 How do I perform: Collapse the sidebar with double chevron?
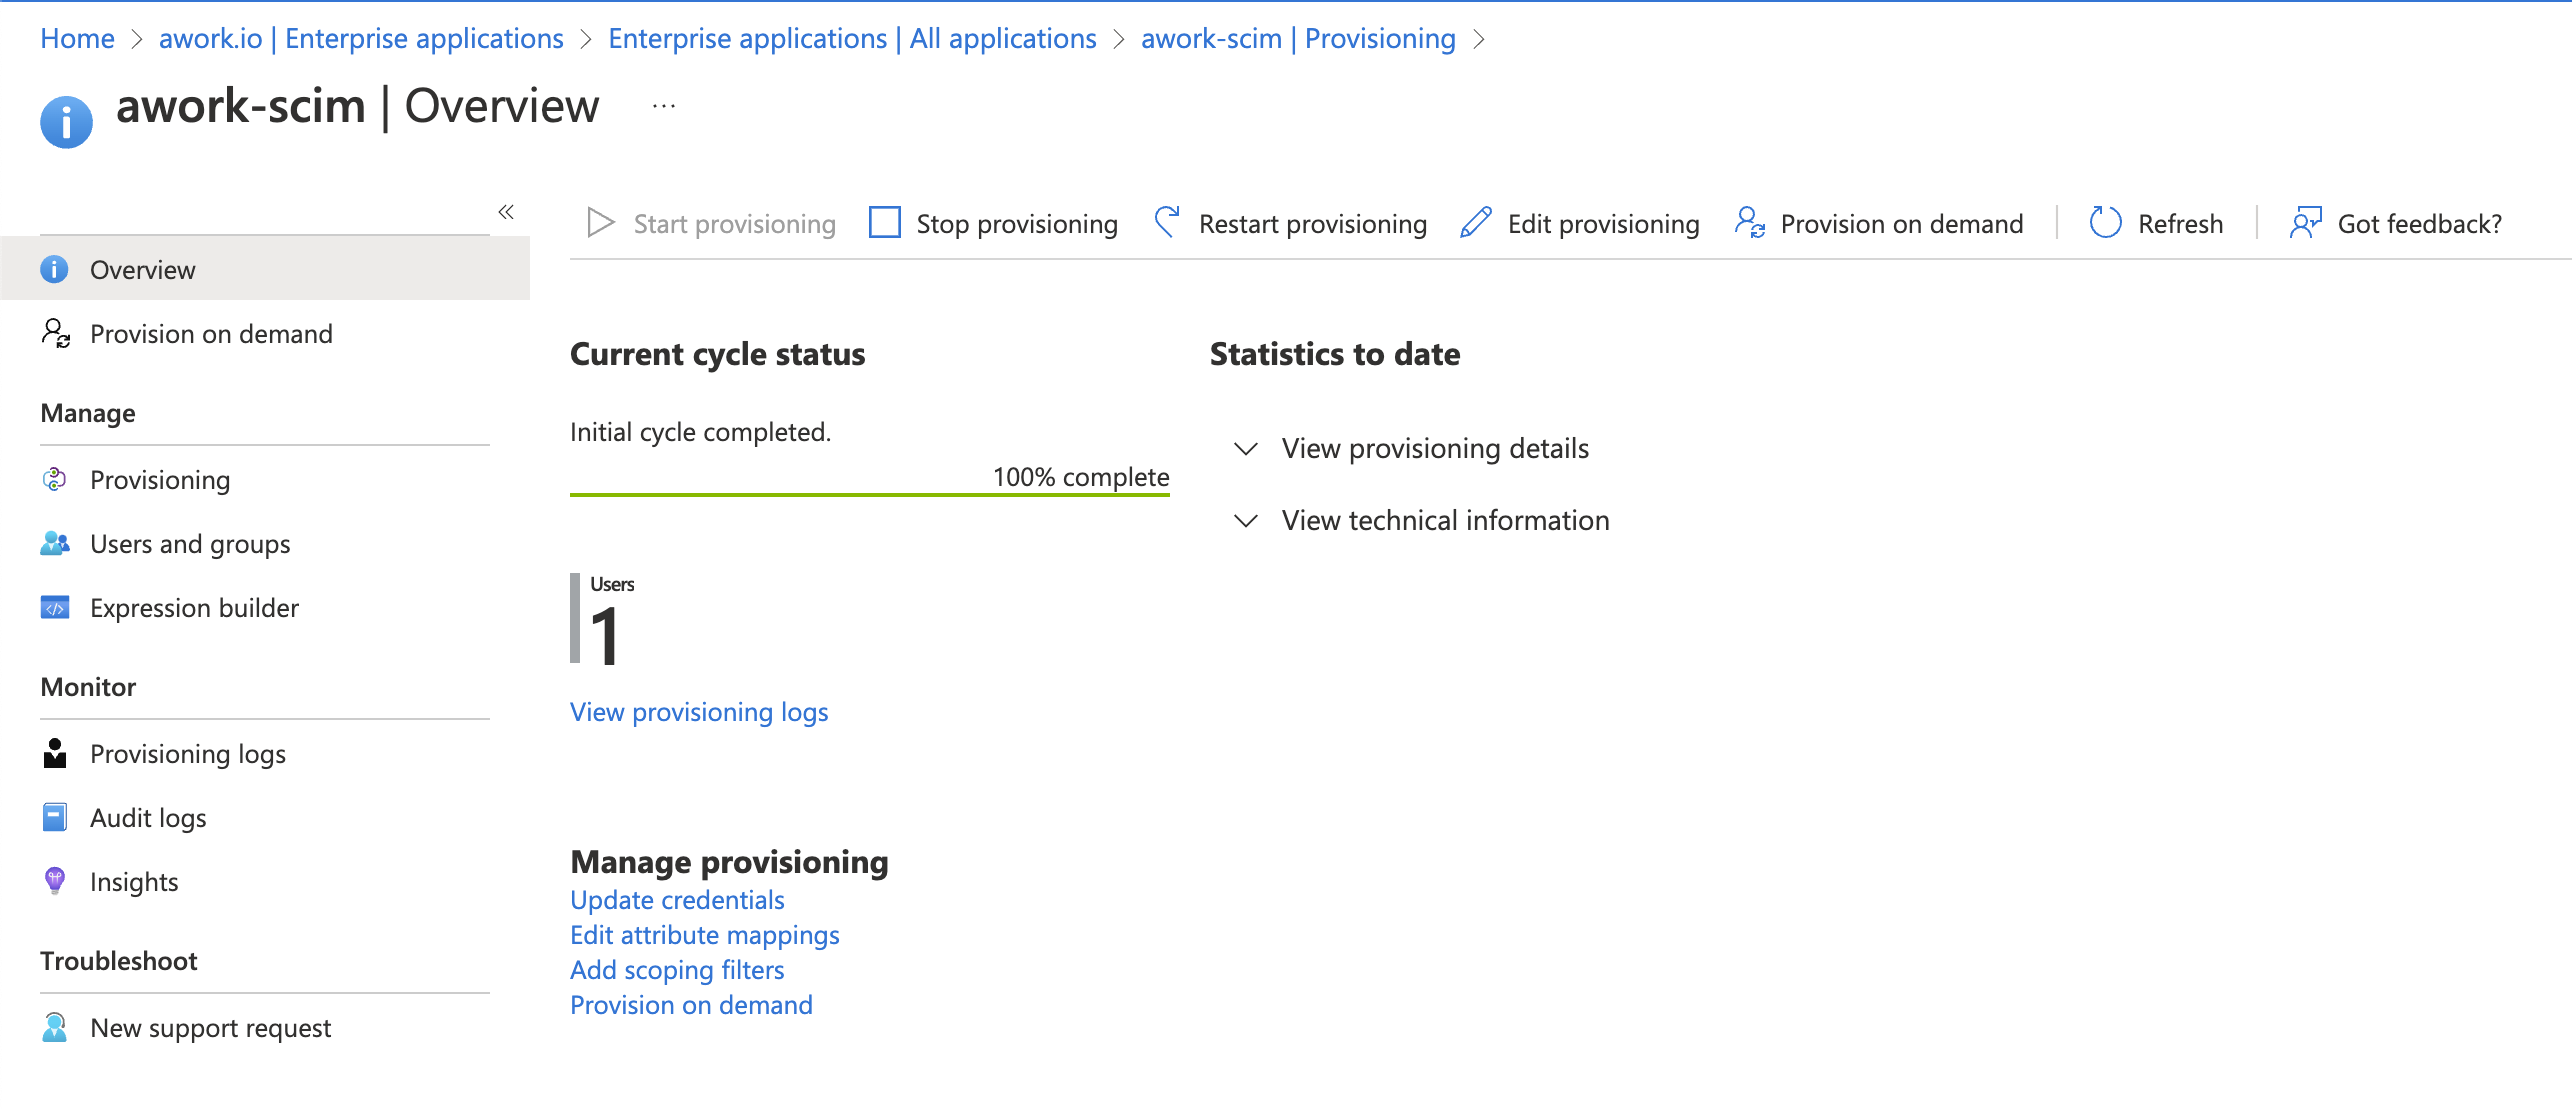click(506, 211)
